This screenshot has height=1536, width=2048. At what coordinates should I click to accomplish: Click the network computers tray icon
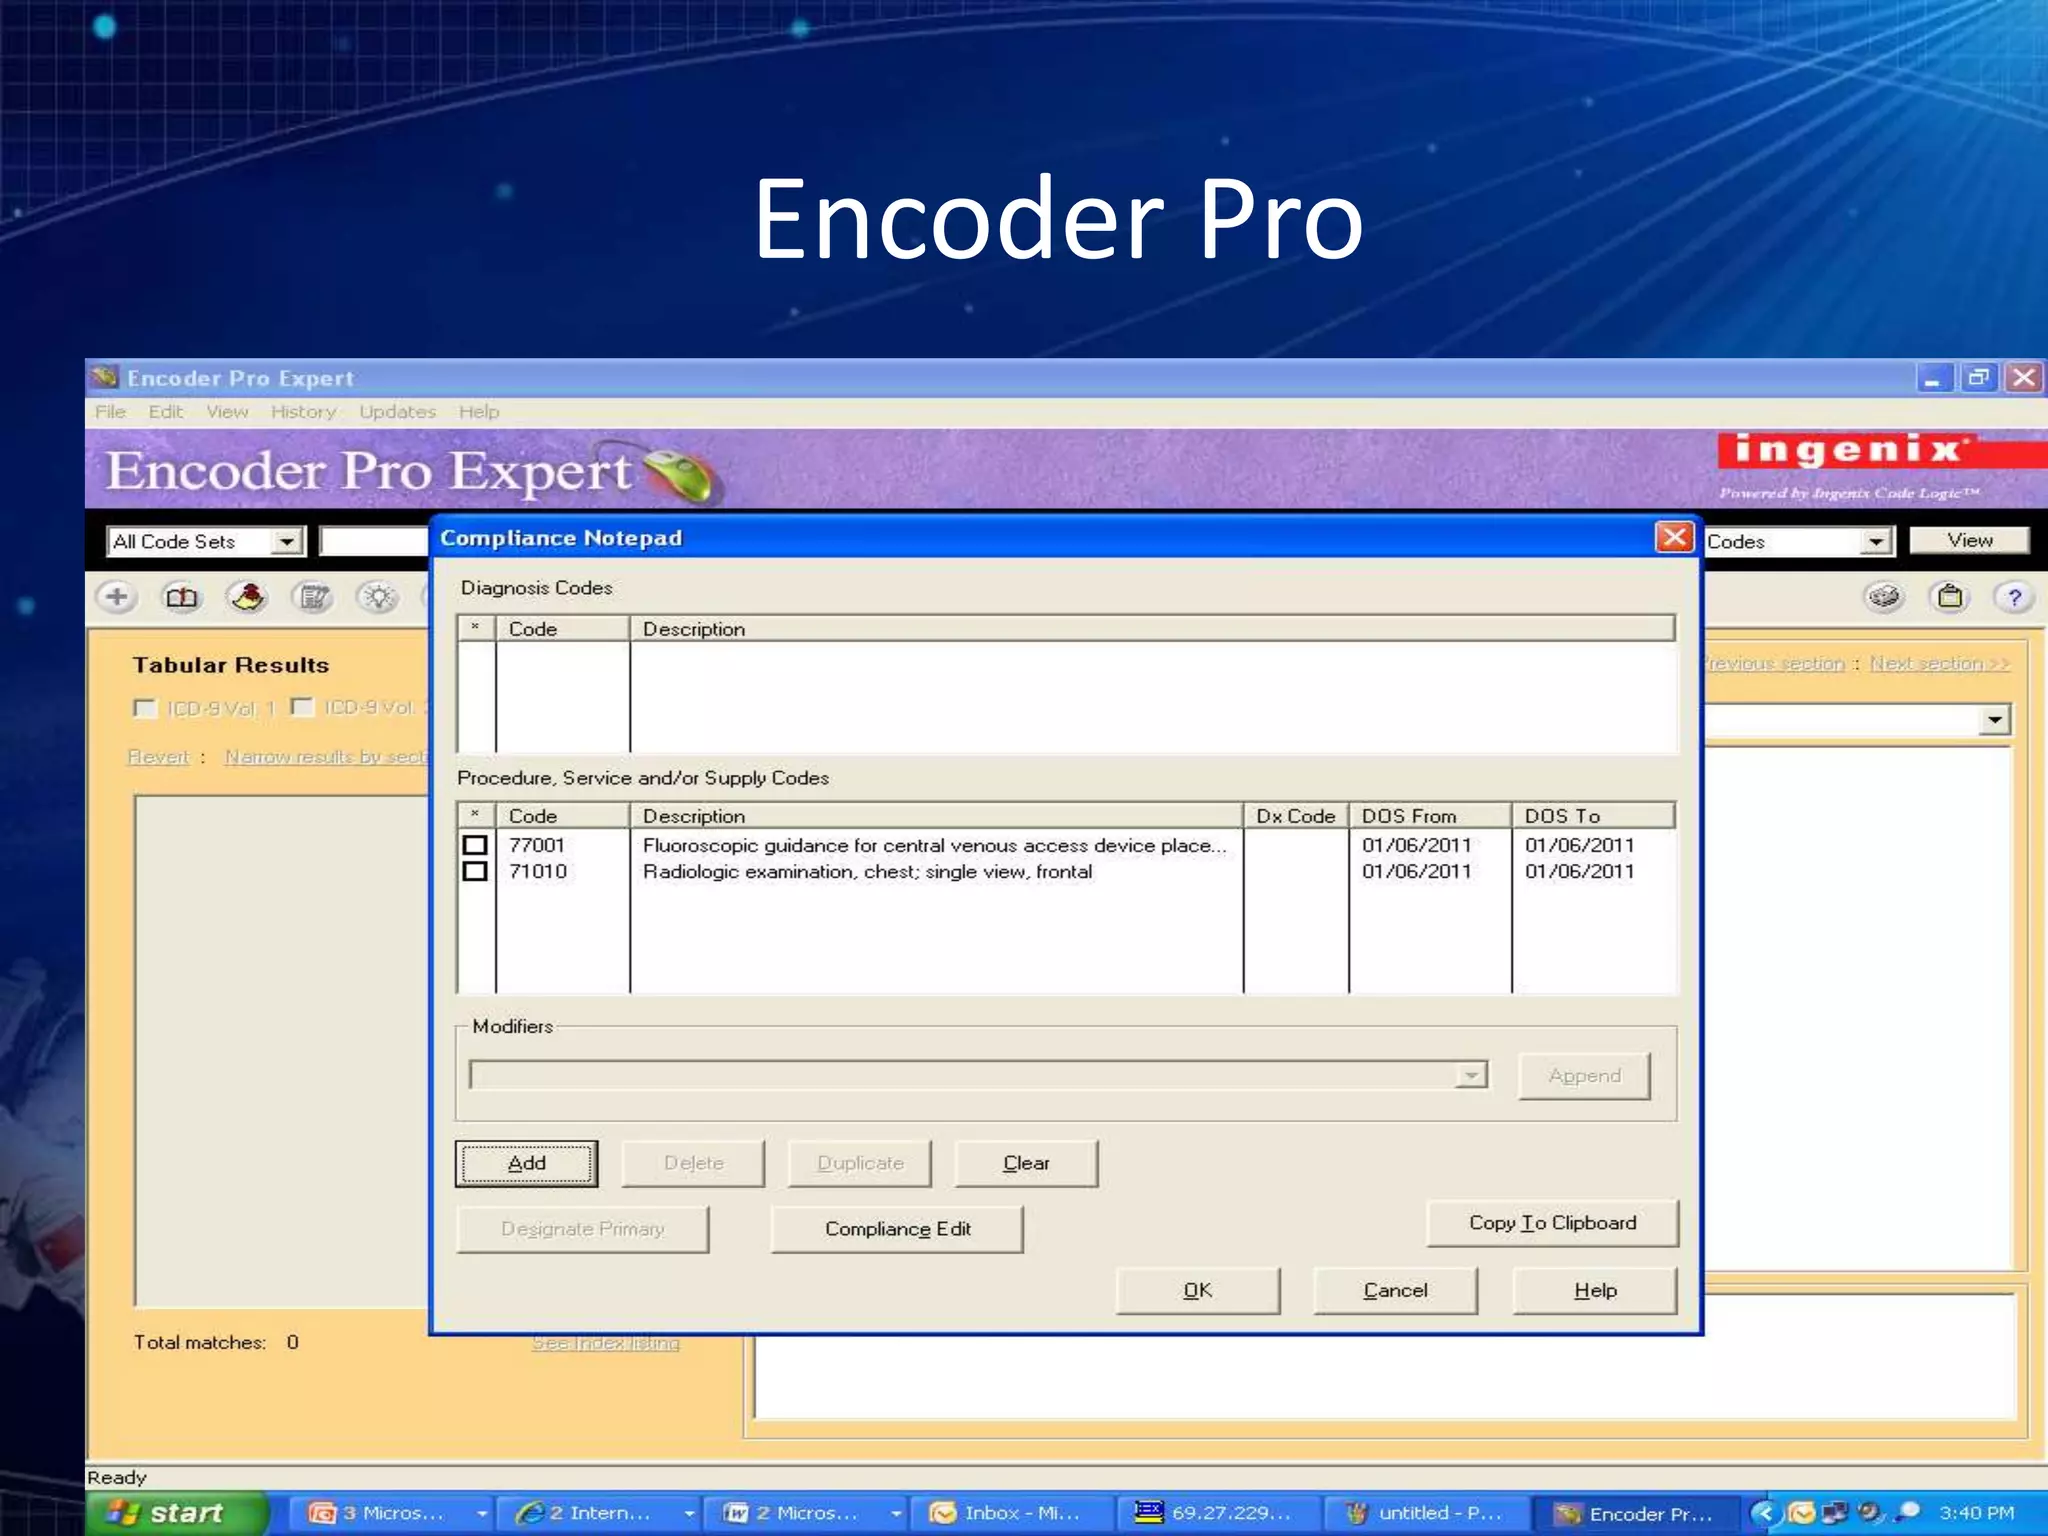(x=1835, y=1513)
